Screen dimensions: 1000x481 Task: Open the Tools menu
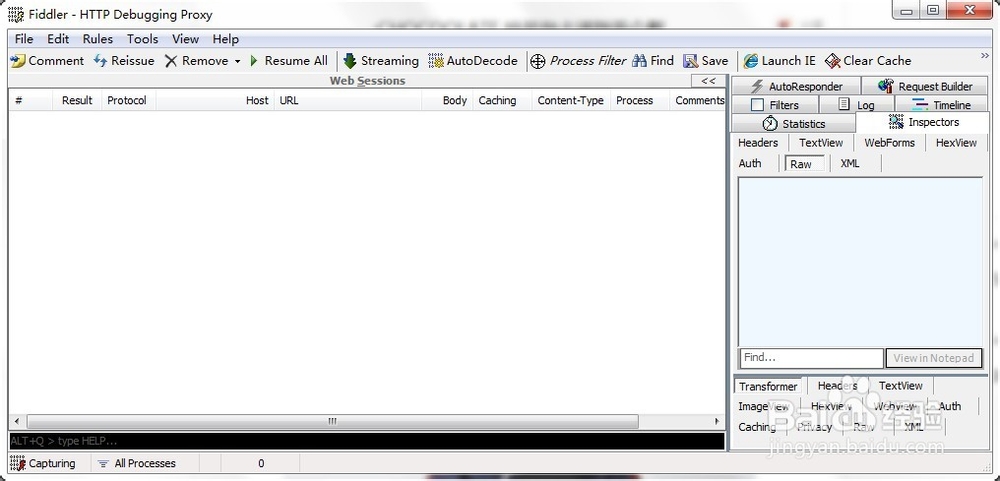(142, 39)
